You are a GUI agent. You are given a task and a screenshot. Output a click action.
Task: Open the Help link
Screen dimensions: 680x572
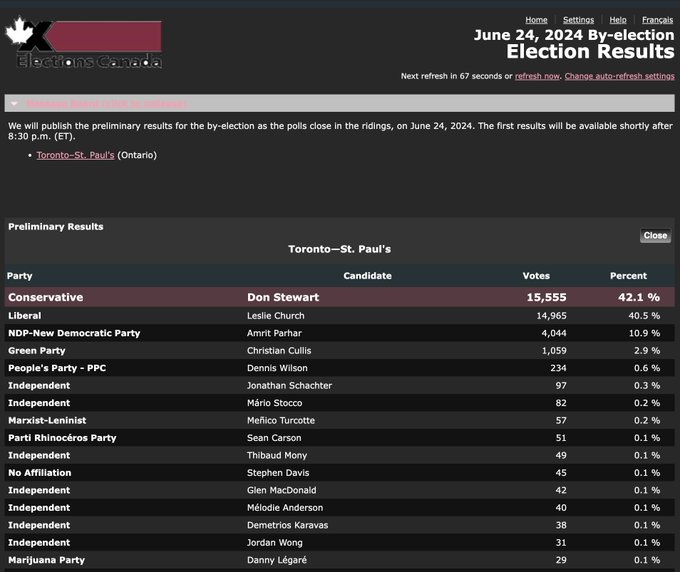pyautogui.click(x=618, y=20)
